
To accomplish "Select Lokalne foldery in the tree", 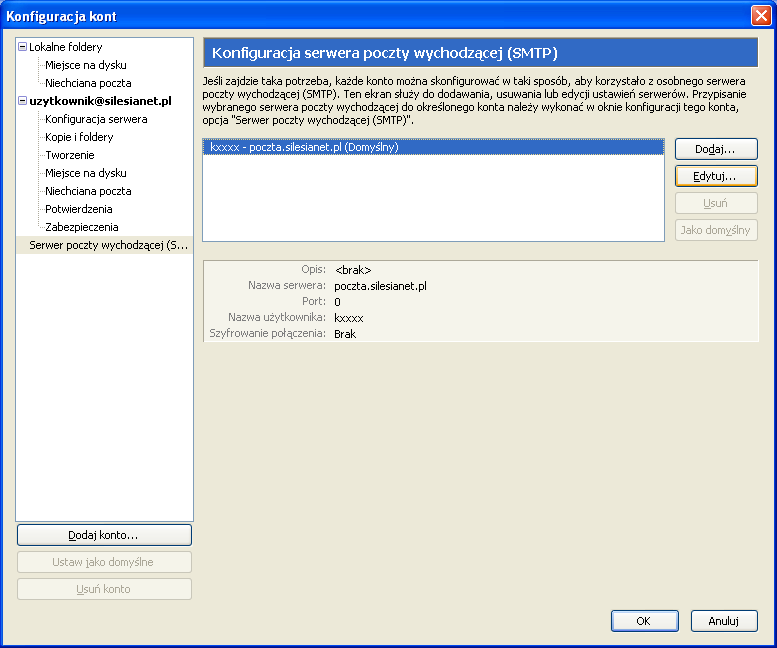I will coord(65,47).
